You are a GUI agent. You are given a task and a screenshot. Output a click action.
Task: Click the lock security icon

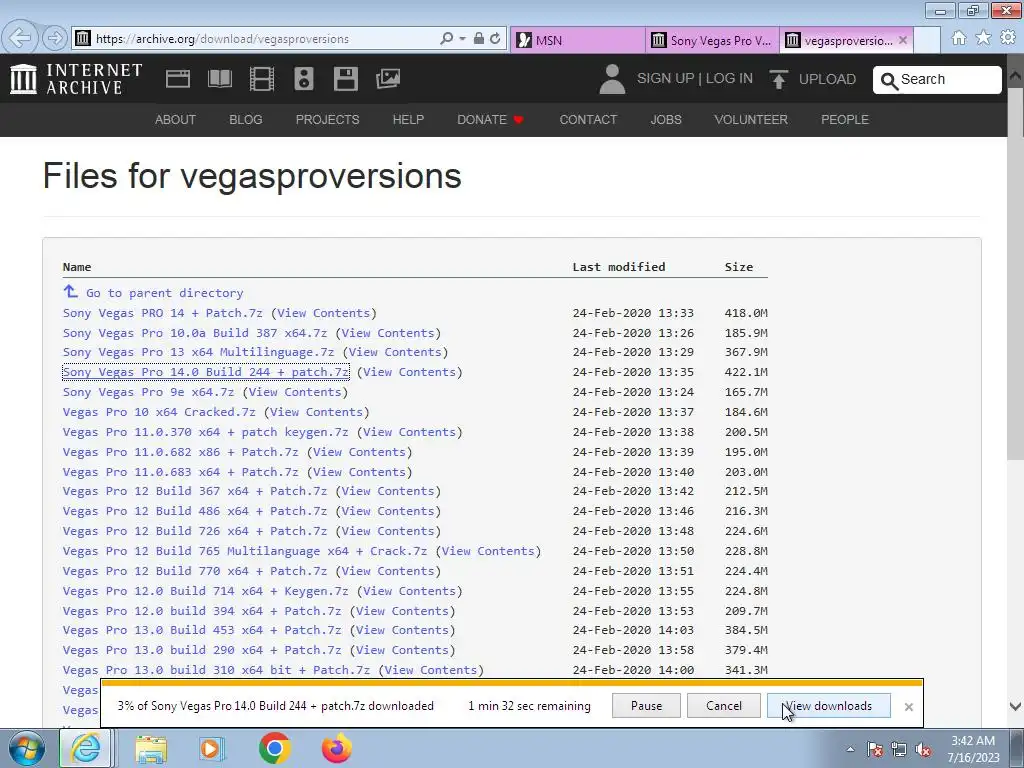click(x=479, y=39)
